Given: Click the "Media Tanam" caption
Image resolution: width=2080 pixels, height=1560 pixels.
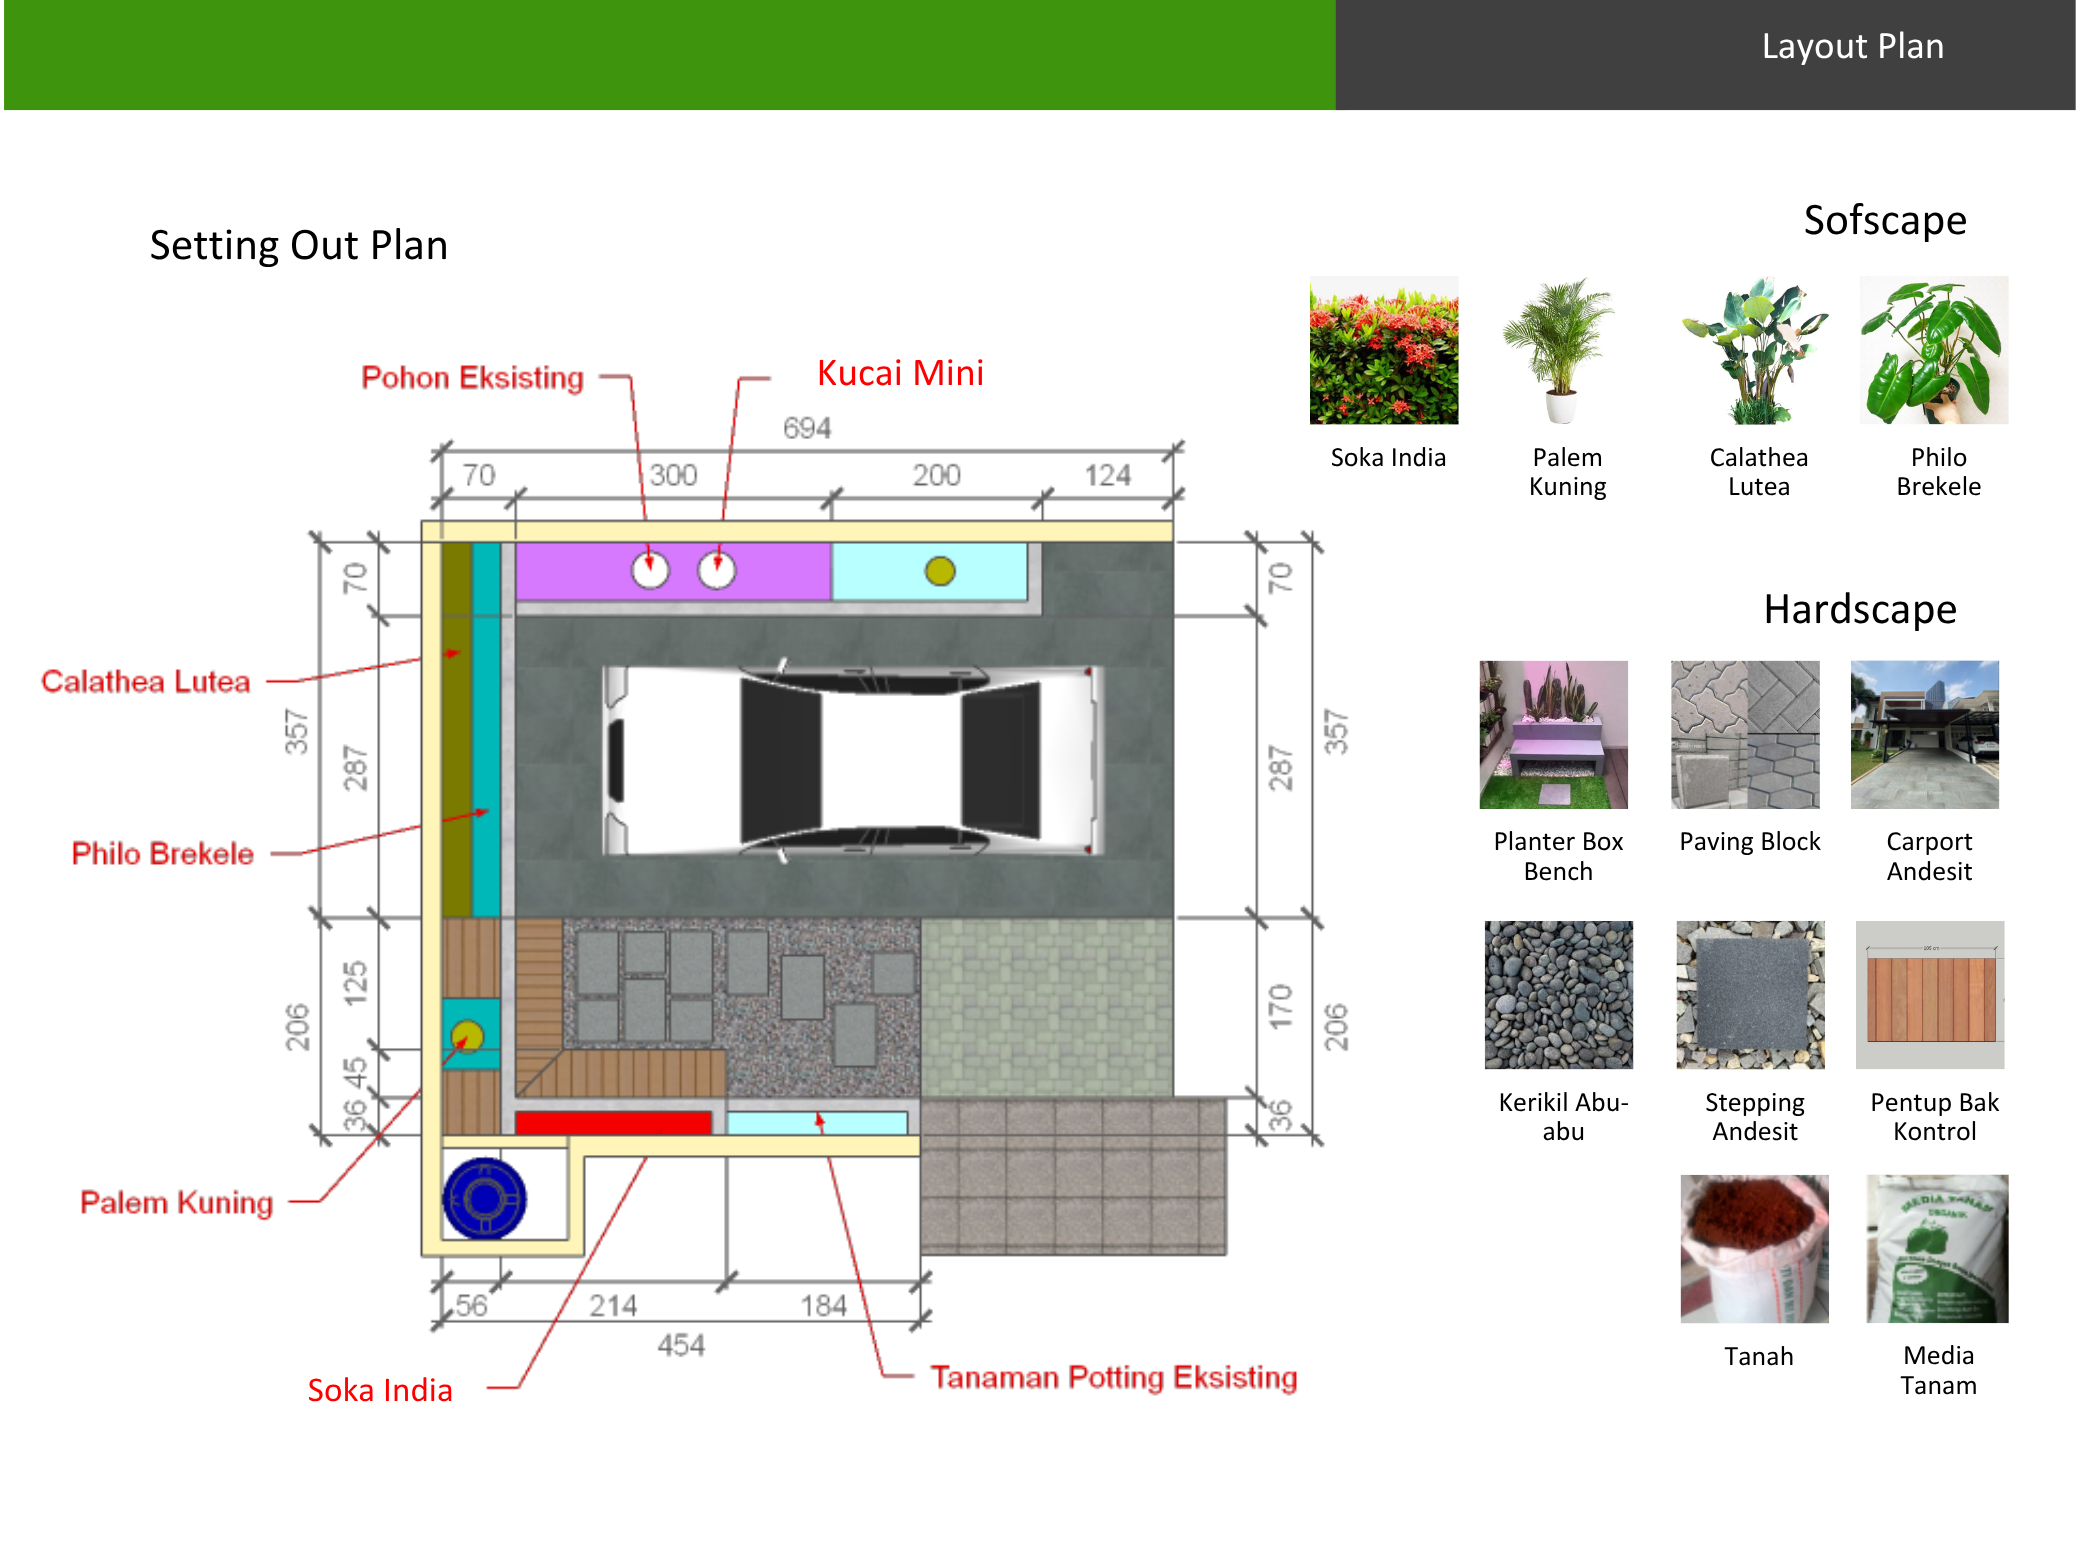Looking at the screenshot, I should point(1939,1371).
